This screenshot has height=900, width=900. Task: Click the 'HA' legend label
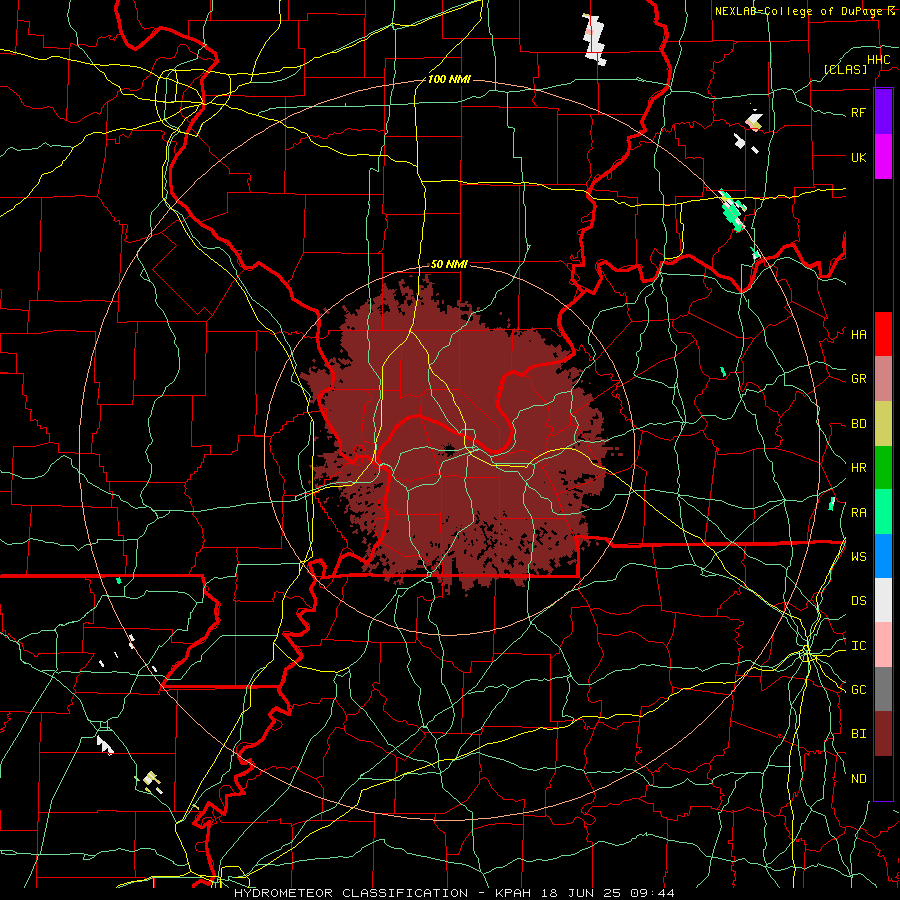tap(858, 335)
